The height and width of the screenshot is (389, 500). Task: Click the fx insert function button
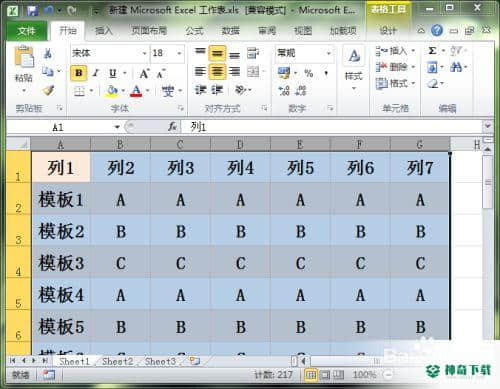pyautogui.click(x=172, y=127)
